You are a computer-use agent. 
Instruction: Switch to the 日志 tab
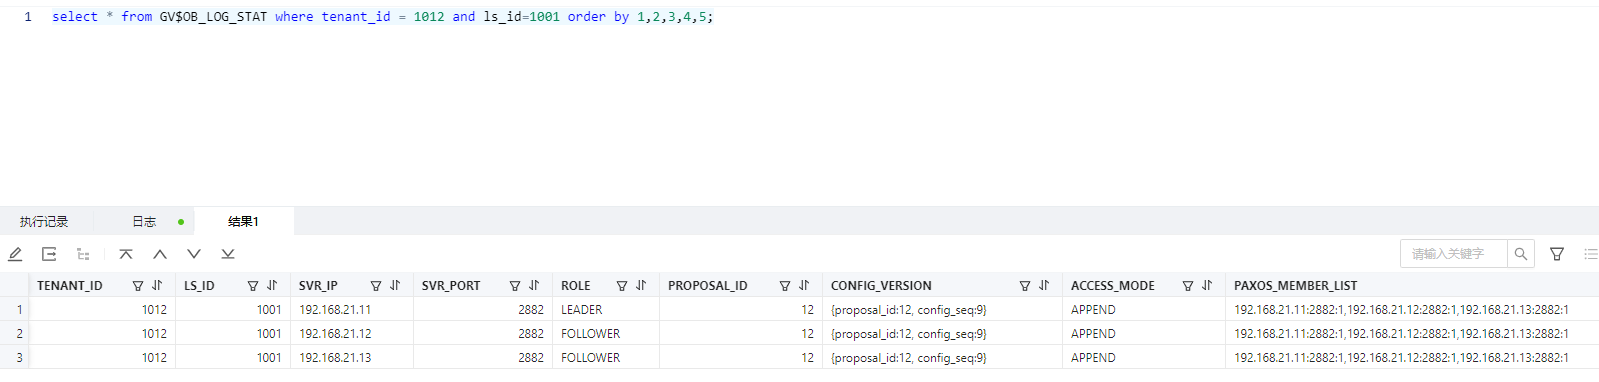[144, 222]
